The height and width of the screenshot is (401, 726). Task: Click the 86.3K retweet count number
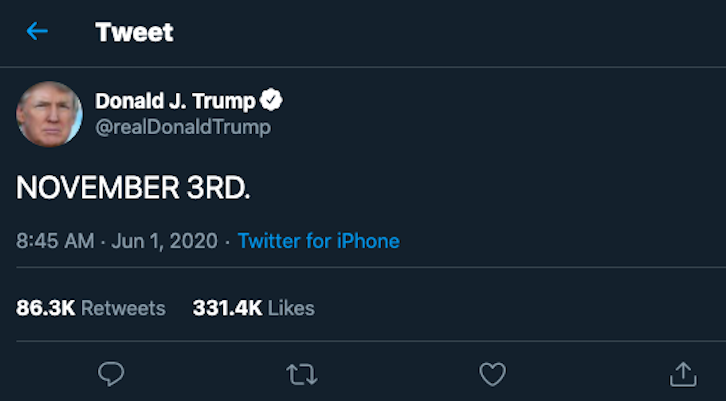click(x=45, y=308)
